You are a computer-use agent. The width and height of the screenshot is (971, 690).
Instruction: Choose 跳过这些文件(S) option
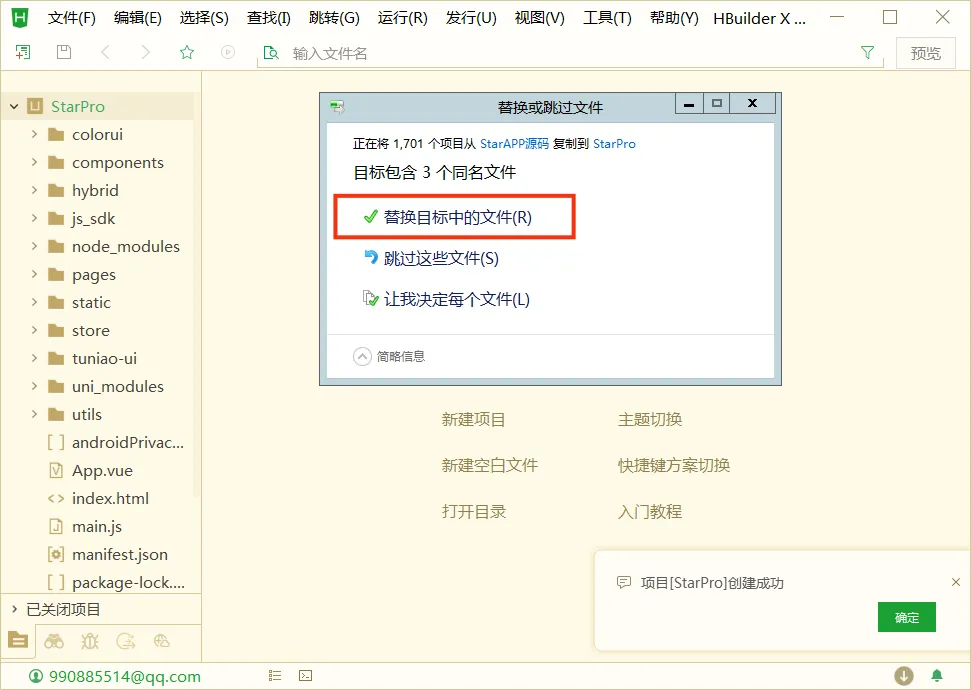pos(440,258)
